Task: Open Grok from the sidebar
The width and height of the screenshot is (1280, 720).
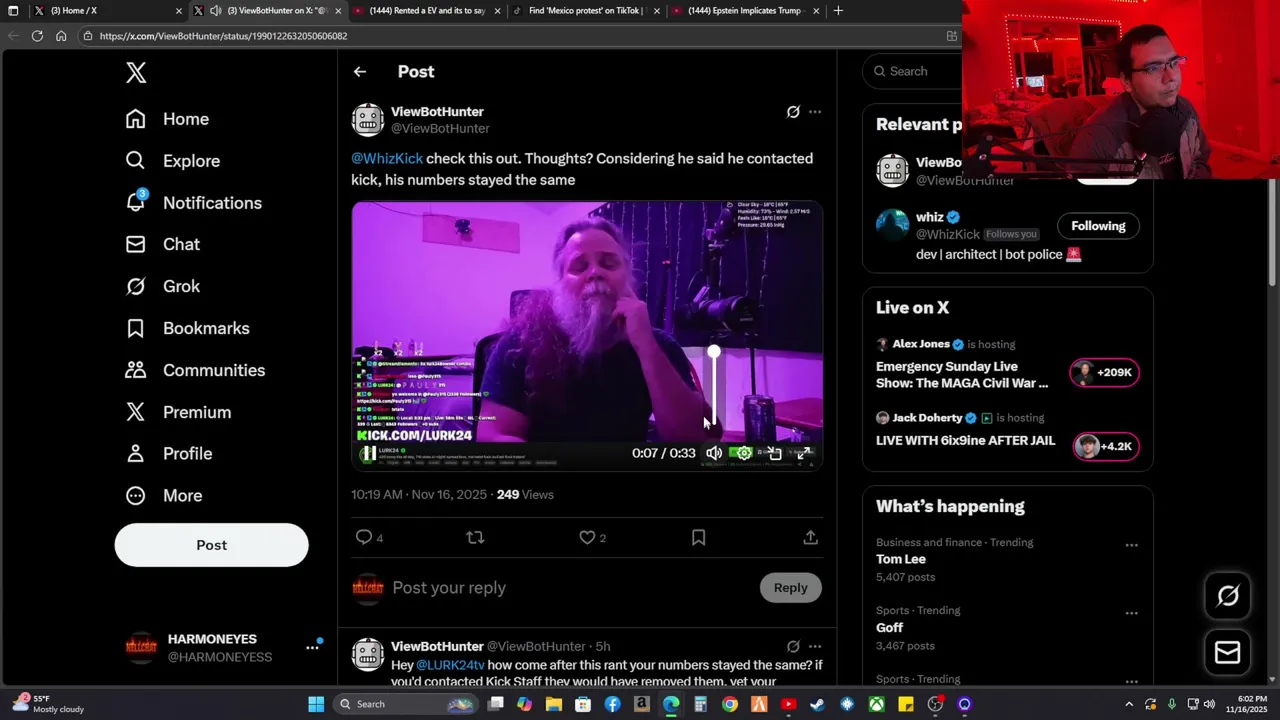Action: [162, 286]
